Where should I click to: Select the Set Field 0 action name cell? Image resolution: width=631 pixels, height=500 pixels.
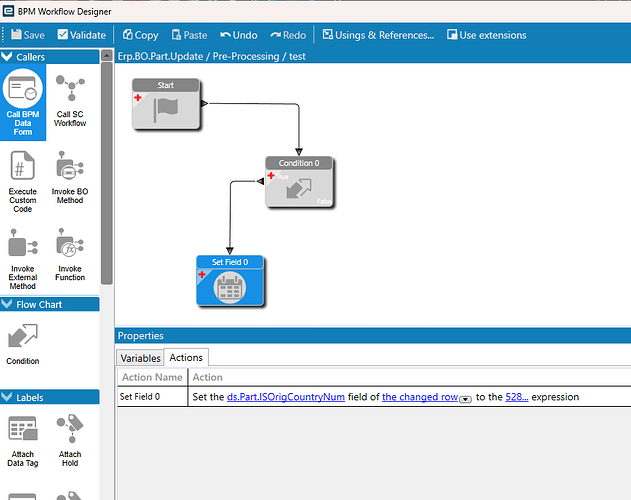pos(153,397)
